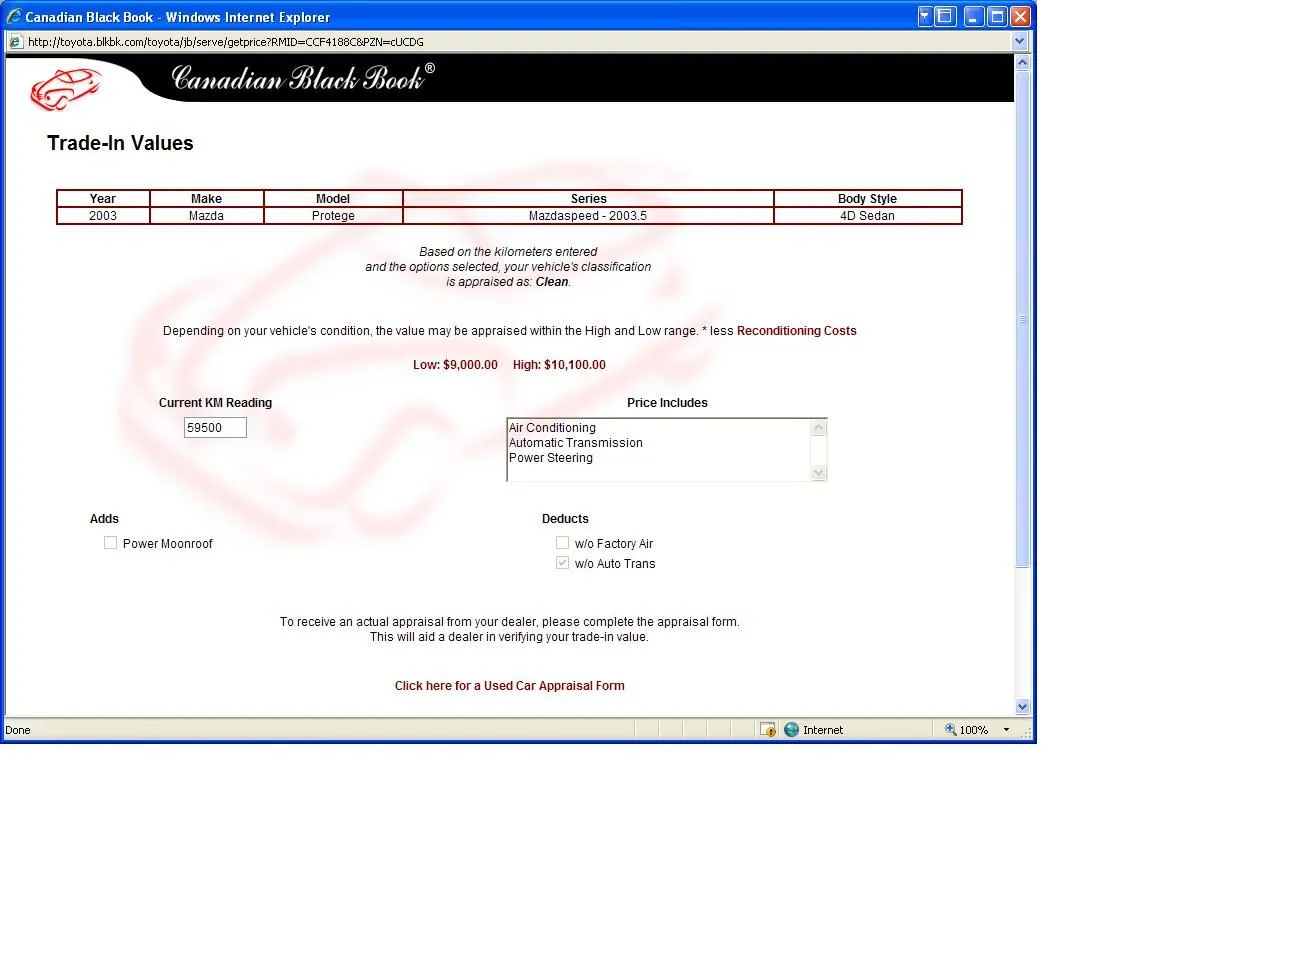This screenshot has height=972, width=1296.
Task: Click the title bar window layout icon
Action: tap(946, 16)
